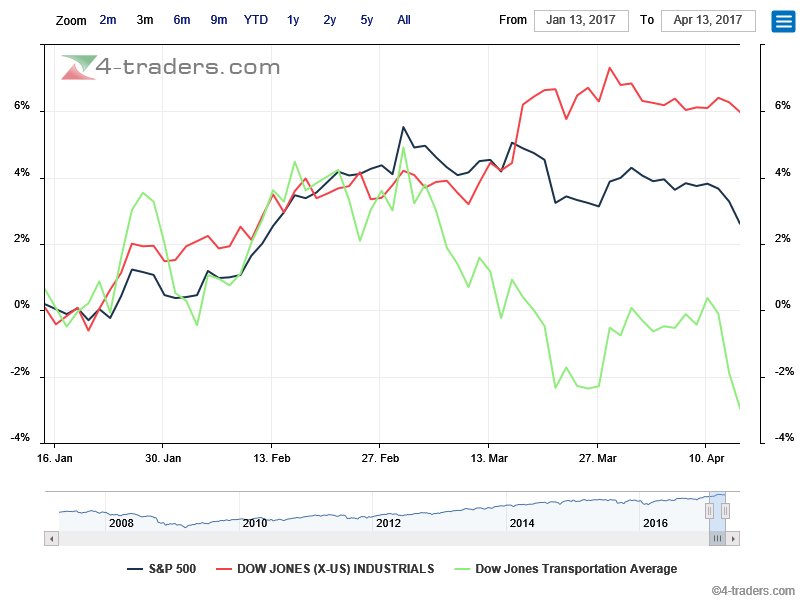Toggle S&P 500 series in legend
805x600 pixels.
click(162, 569)
